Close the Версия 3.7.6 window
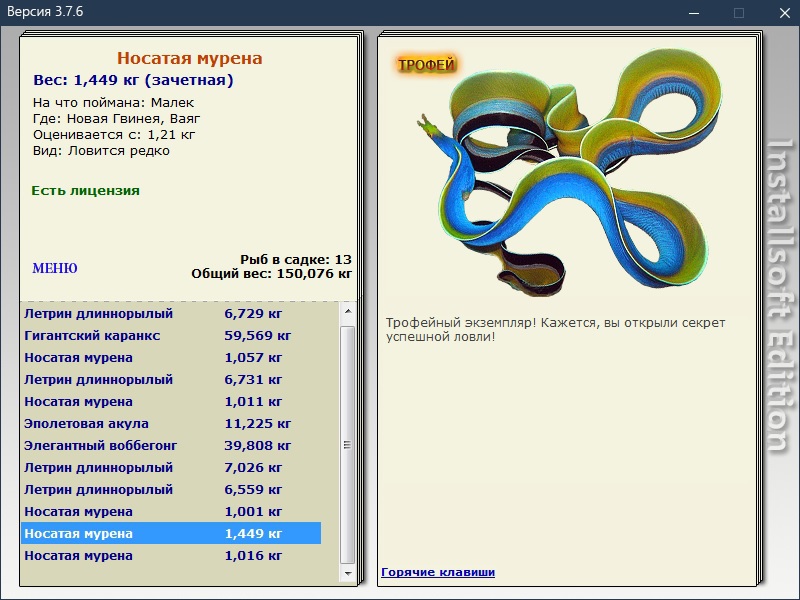 (x=785, y=13)
